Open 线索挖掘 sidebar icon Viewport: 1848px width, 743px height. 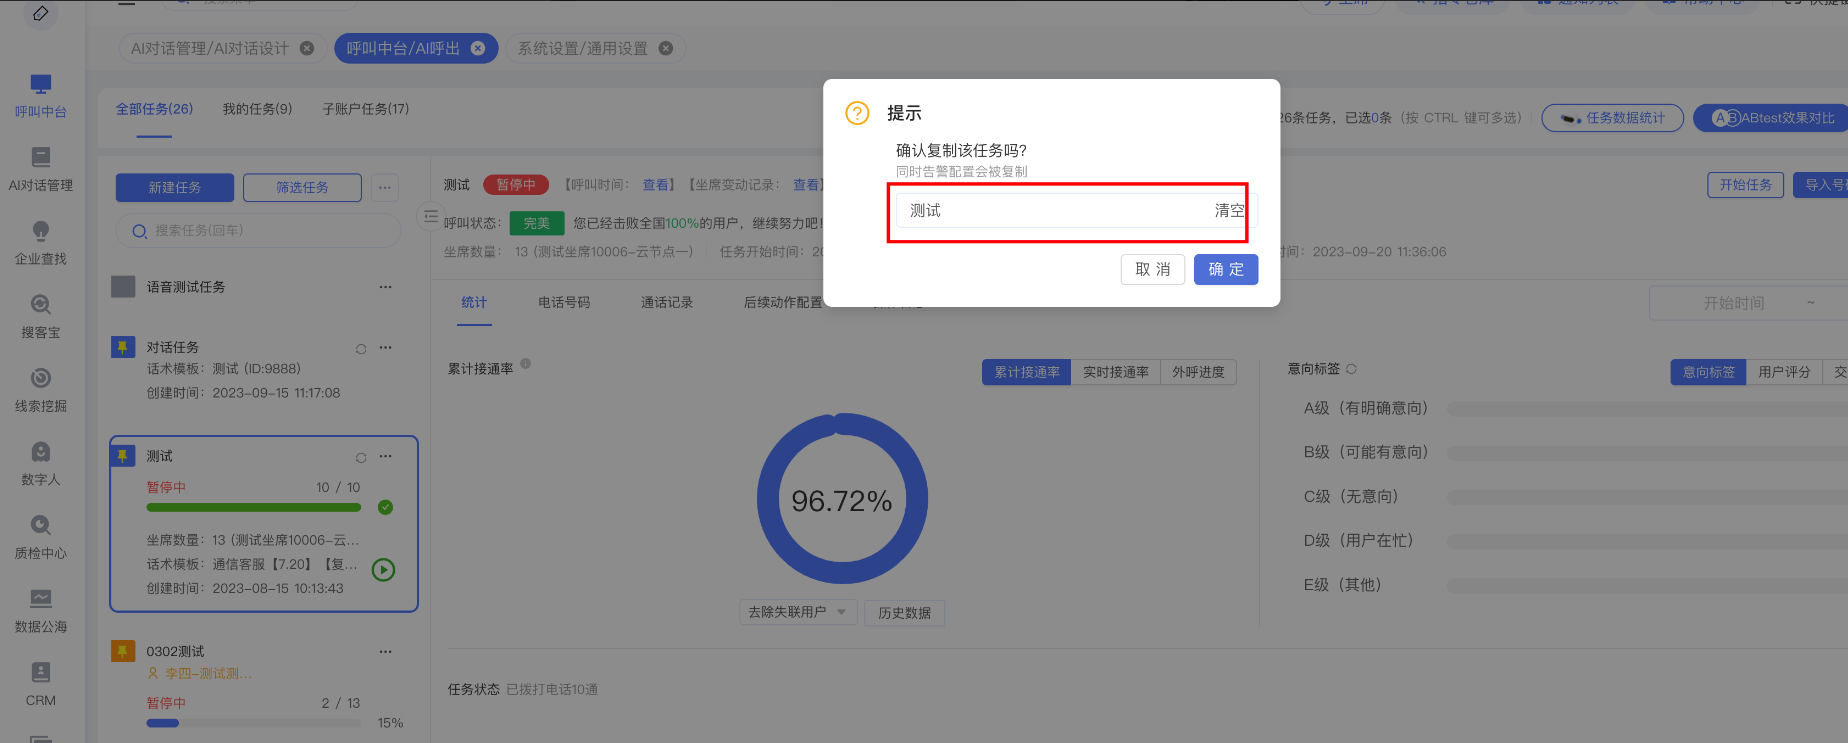[40, 390]
